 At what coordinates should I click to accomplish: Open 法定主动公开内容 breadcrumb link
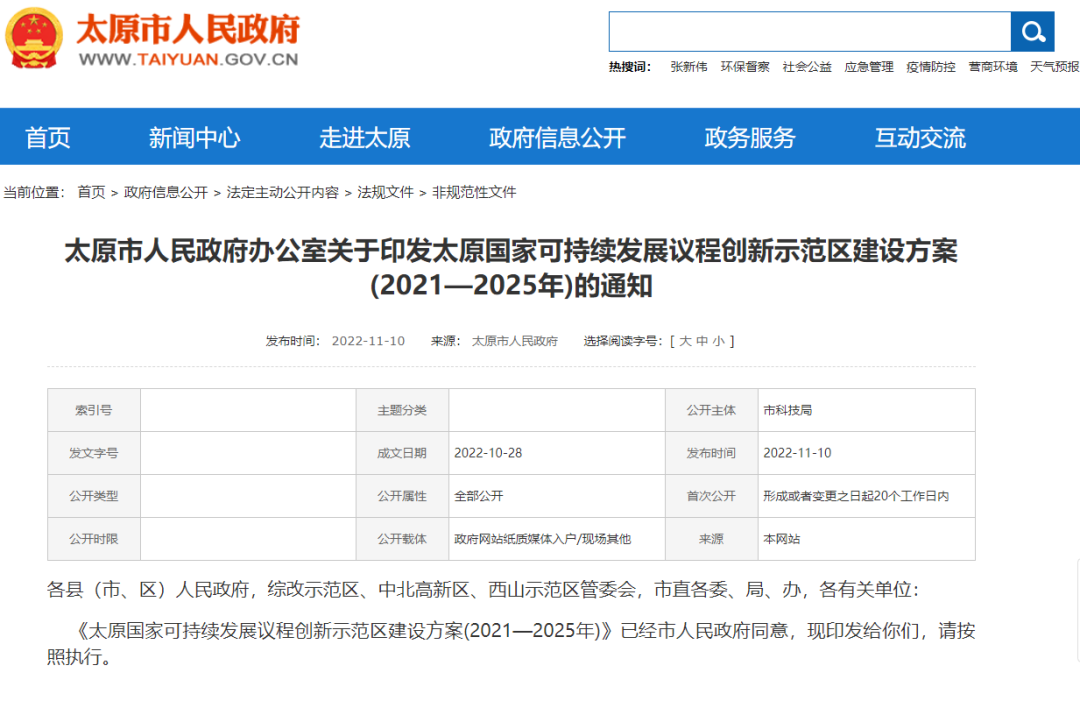[x=282, y=192]
